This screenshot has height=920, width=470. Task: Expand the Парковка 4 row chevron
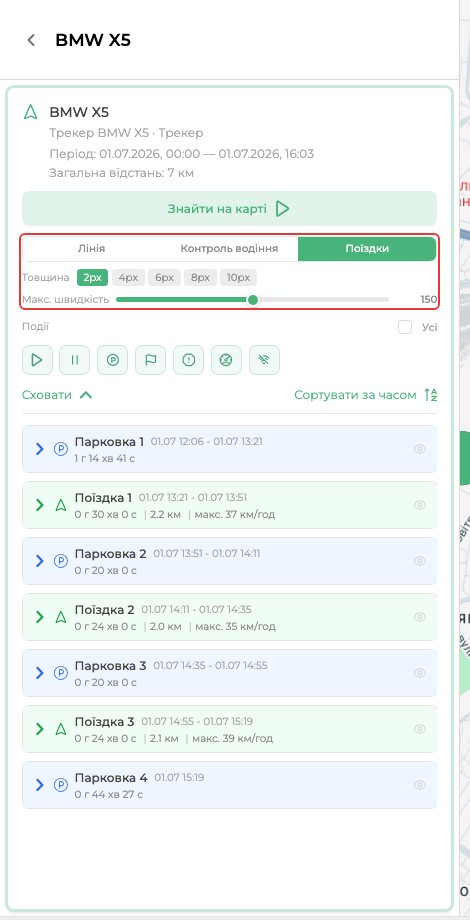[x=40, y=785]
